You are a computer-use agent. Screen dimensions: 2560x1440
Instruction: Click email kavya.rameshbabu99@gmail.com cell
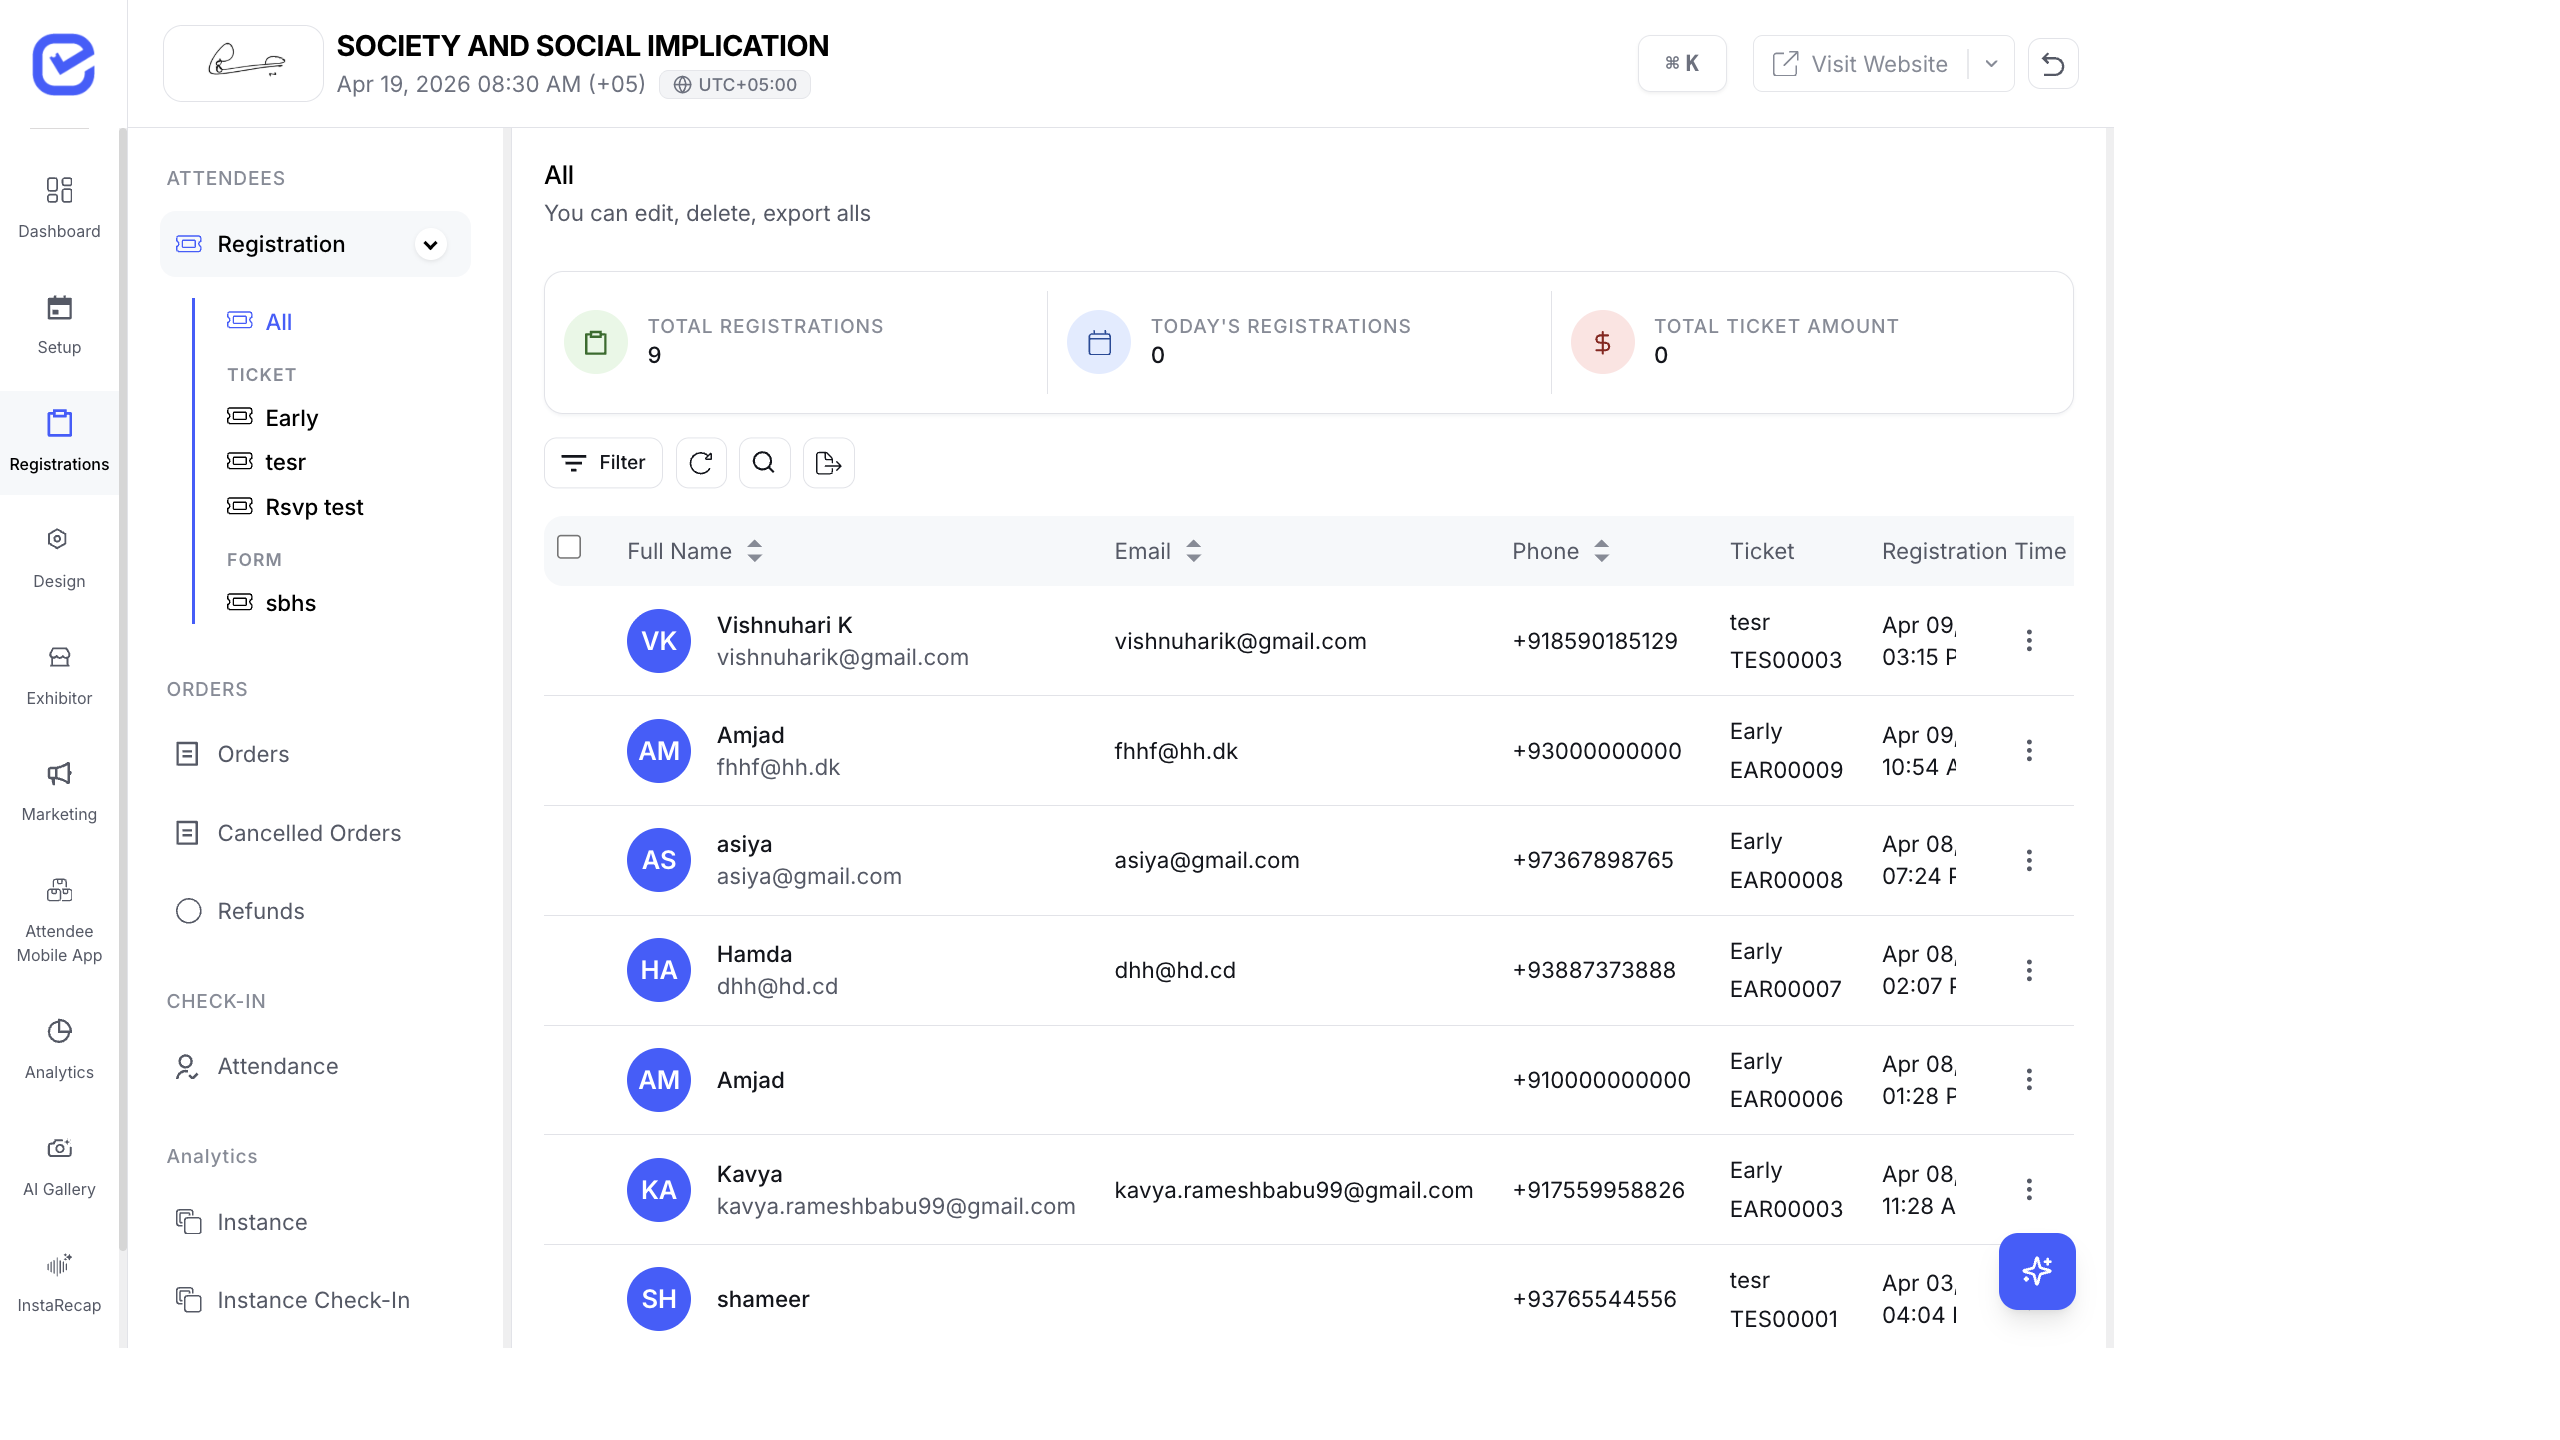(x=1294, y=1190)
